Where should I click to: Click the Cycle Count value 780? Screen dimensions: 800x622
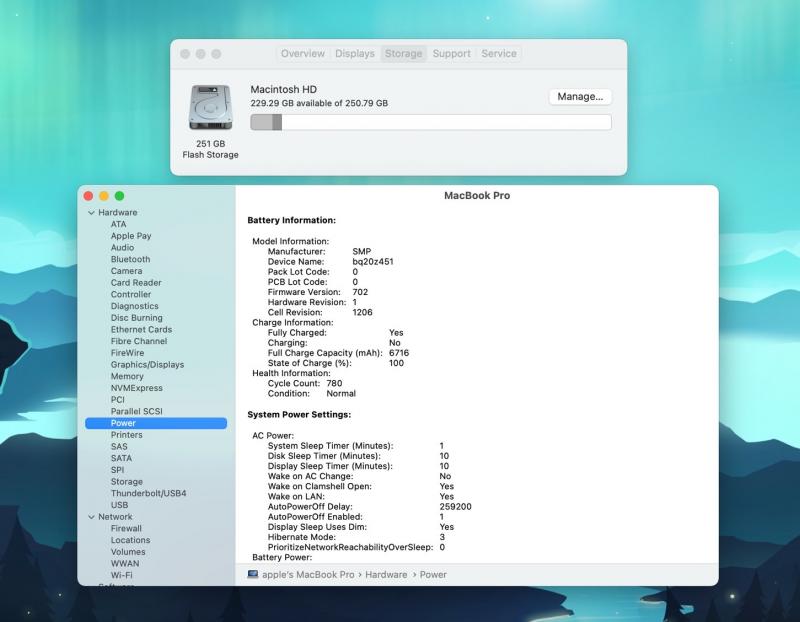coord(334,384)
